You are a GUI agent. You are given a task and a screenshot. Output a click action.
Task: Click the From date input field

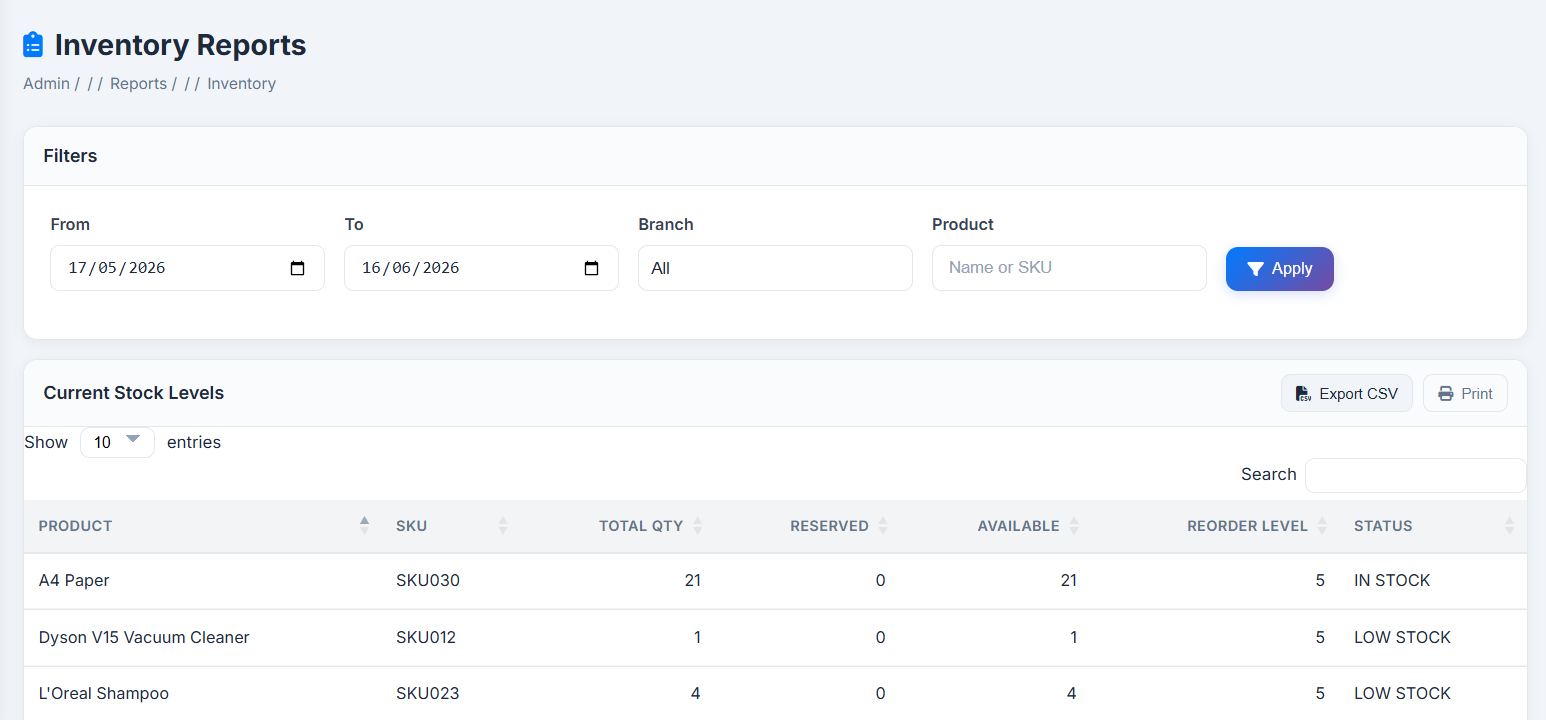pos(187,268)
